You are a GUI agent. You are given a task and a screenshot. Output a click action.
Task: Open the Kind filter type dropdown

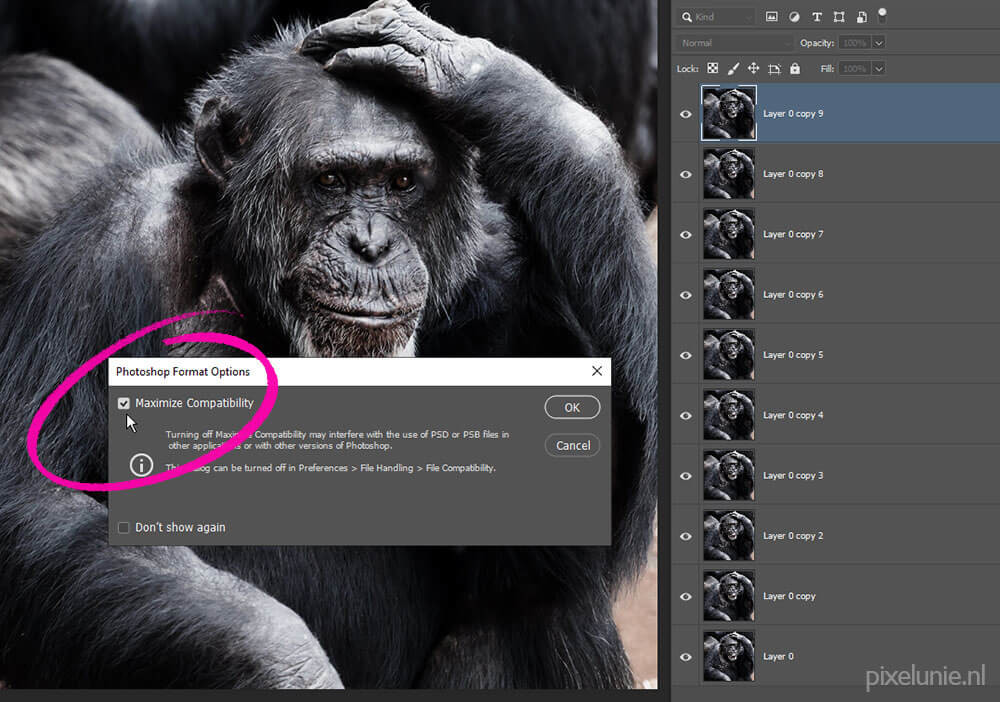[716, 17]
